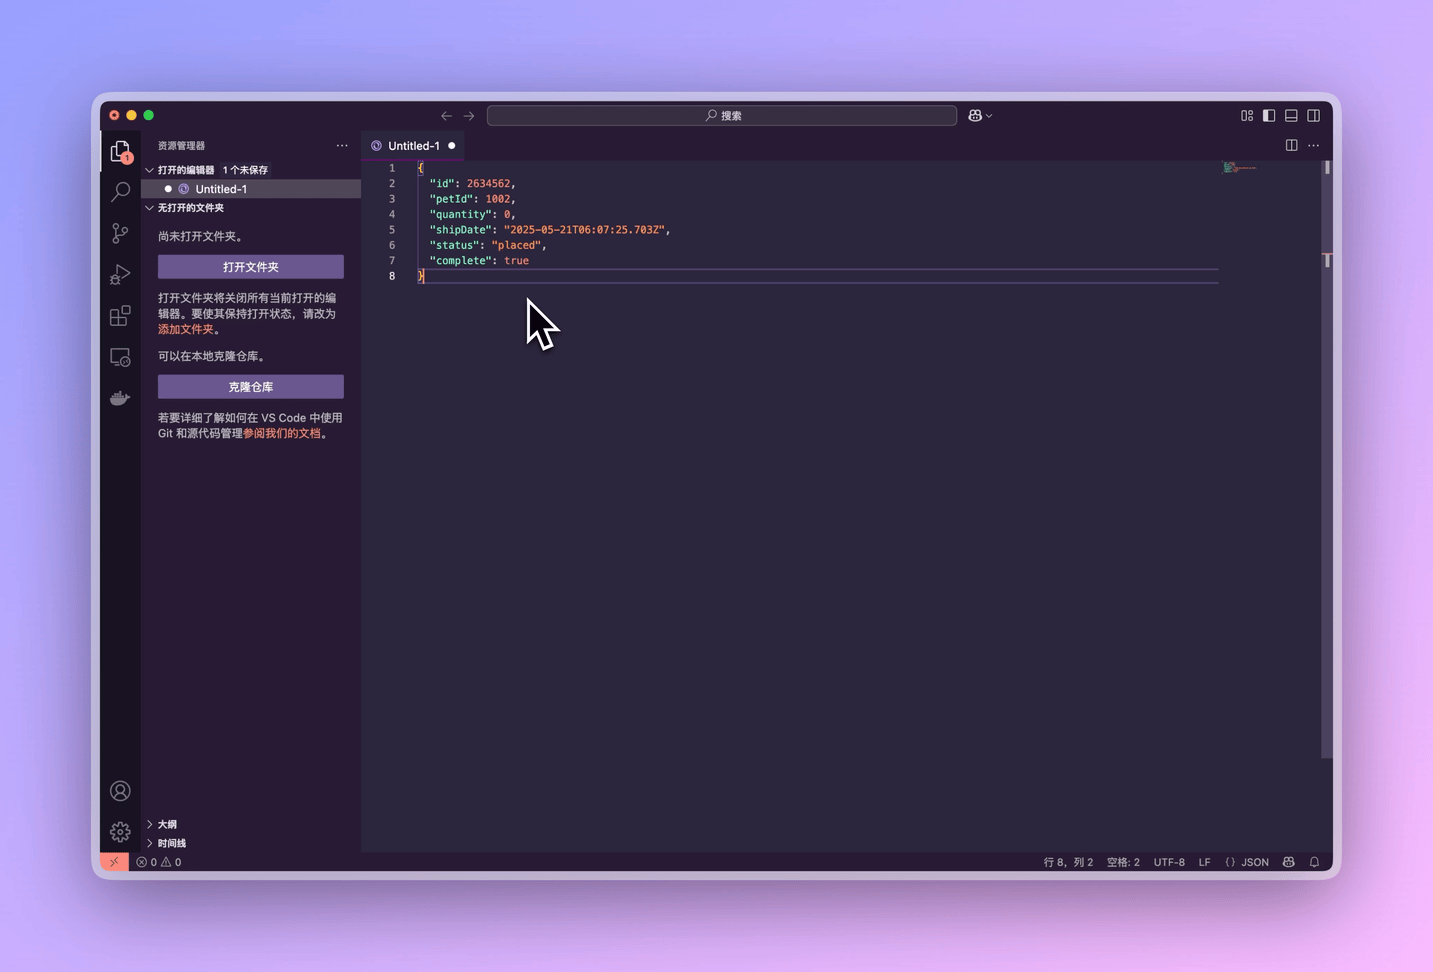Change end of line via LF

[1204, 862]
